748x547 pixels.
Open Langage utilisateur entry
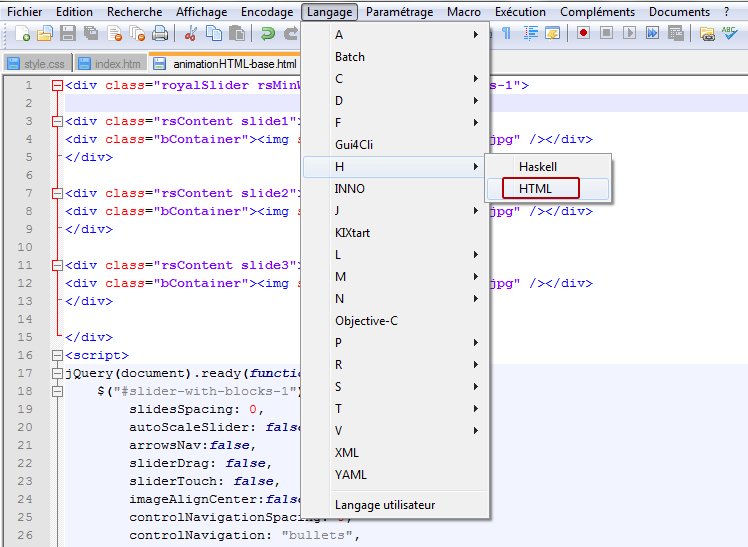pyautogui.click(x=395, y=505)
